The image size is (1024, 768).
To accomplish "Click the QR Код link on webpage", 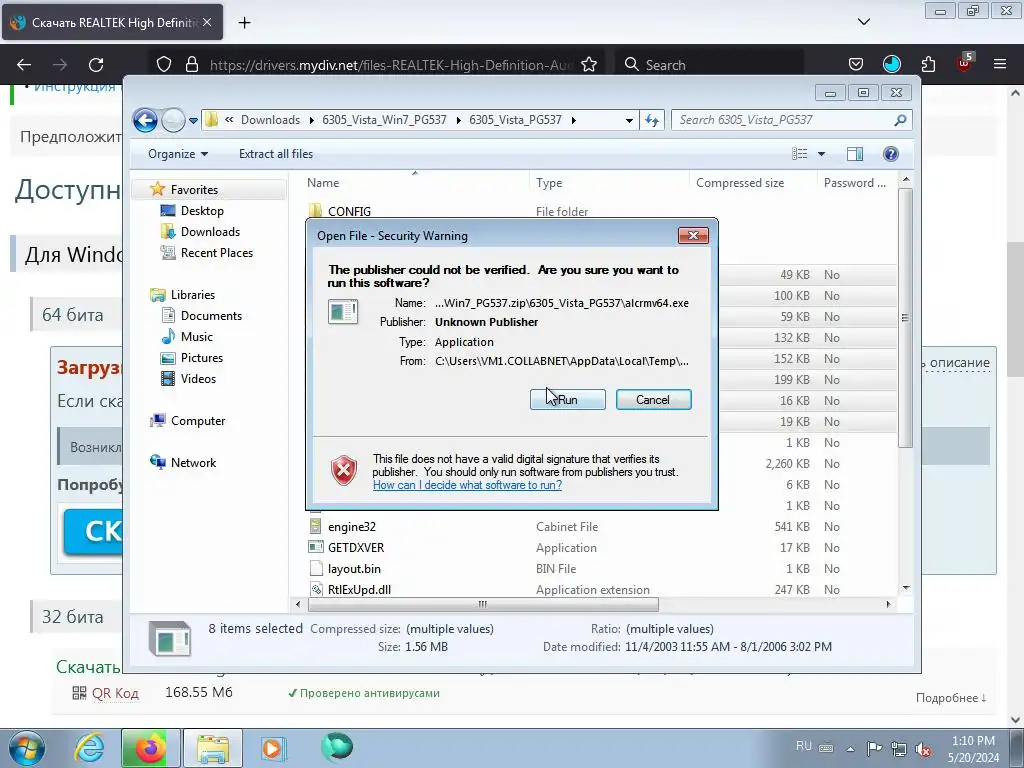I will (x=115, y=693).
